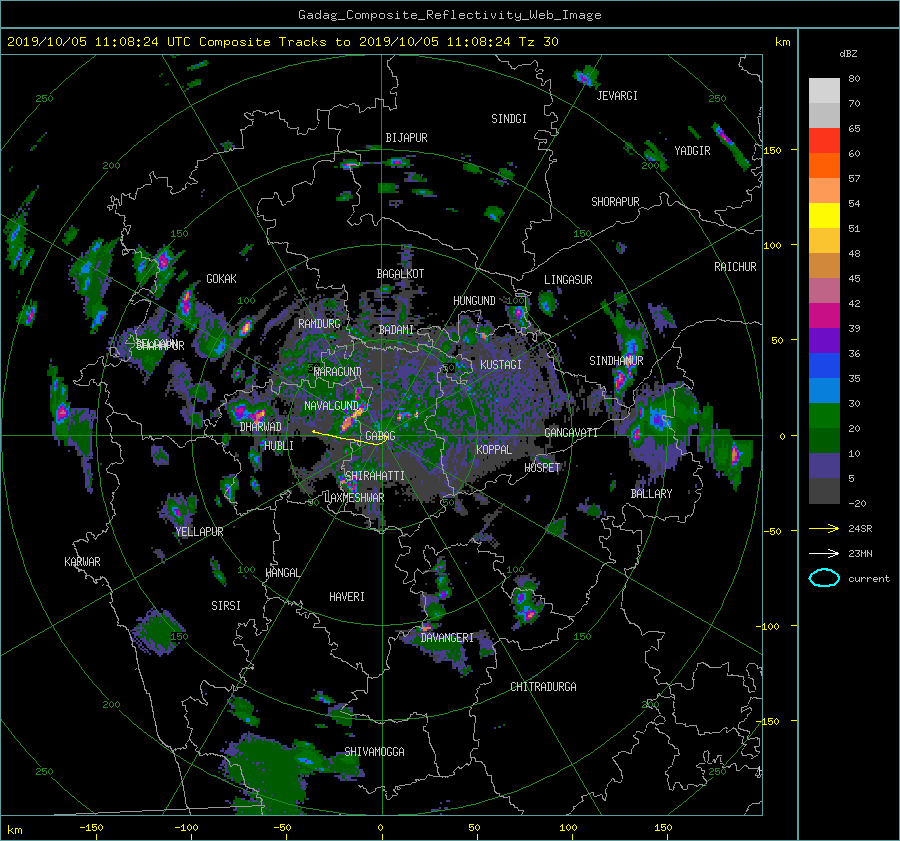
Task: Click the DAVANGERI city label
Action: tap(447, 638)
